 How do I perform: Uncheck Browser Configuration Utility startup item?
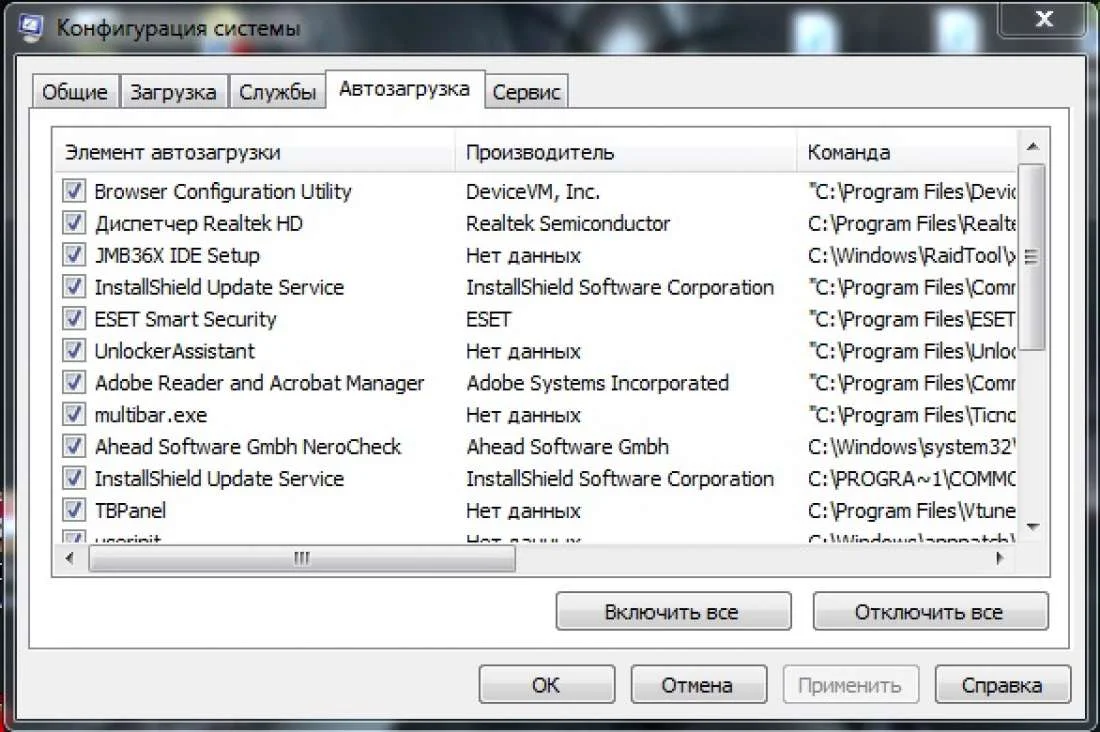click(74, 191)
